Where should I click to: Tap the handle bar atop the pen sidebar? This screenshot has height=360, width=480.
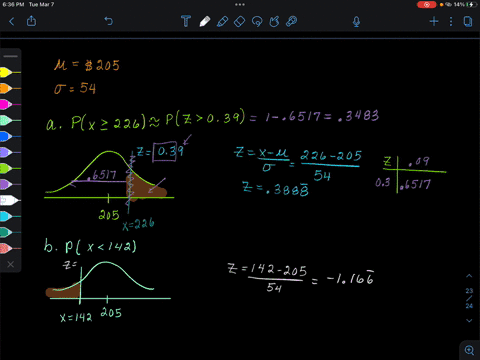[11, 56]
